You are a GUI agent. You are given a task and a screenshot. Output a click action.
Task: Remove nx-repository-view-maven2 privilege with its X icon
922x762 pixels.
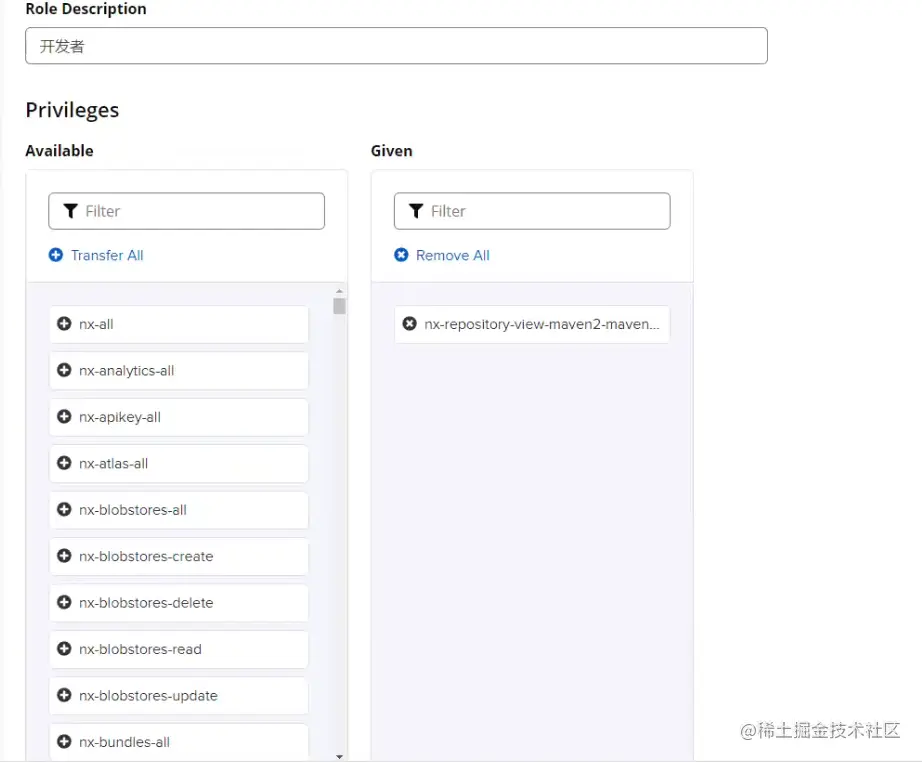(x=409, y=324)
